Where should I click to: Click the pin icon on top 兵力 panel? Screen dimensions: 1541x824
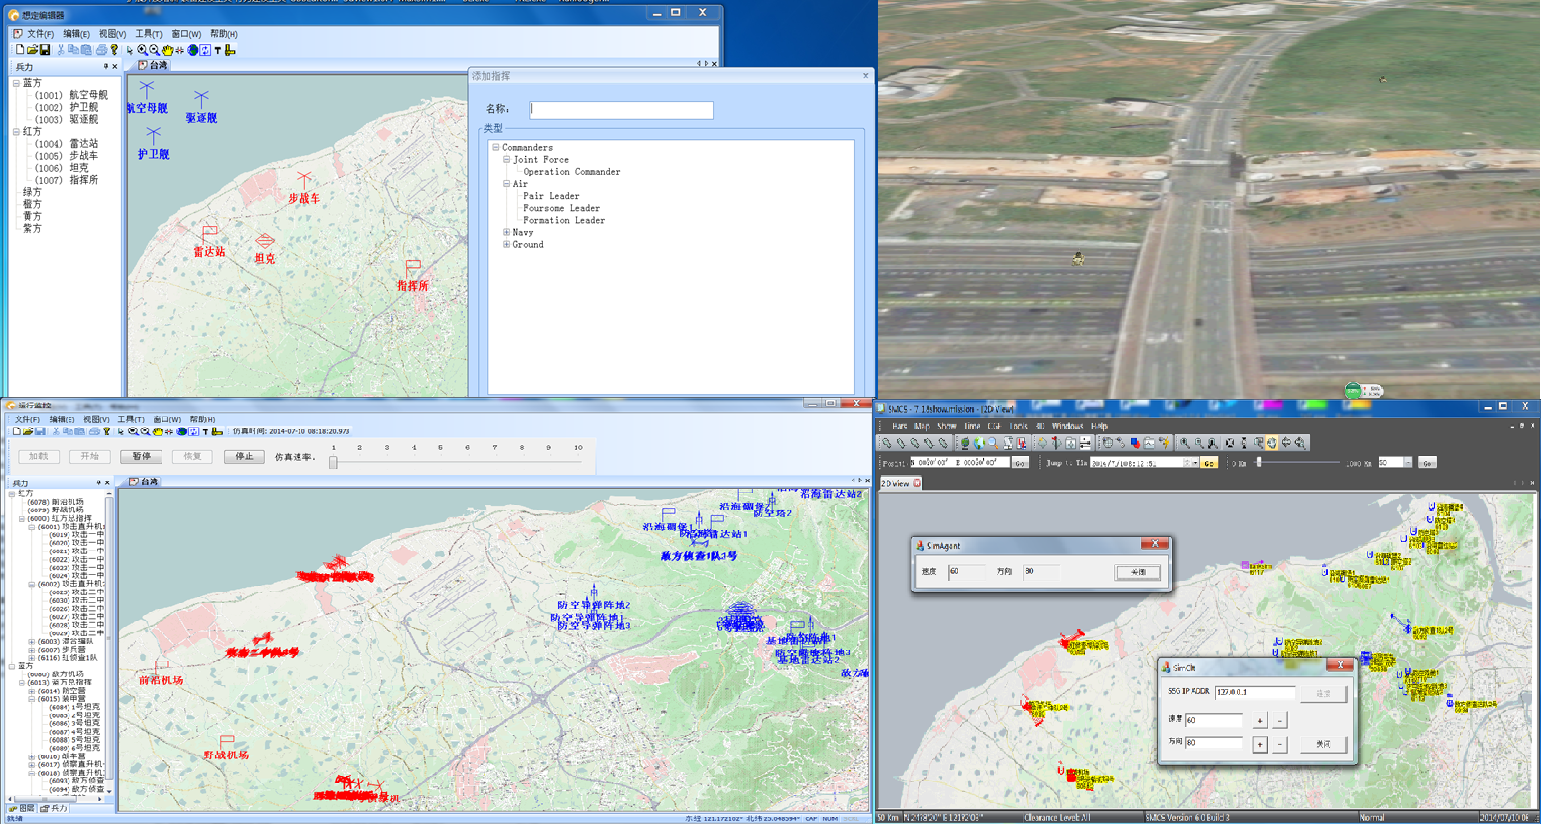(x=105, y=67)
